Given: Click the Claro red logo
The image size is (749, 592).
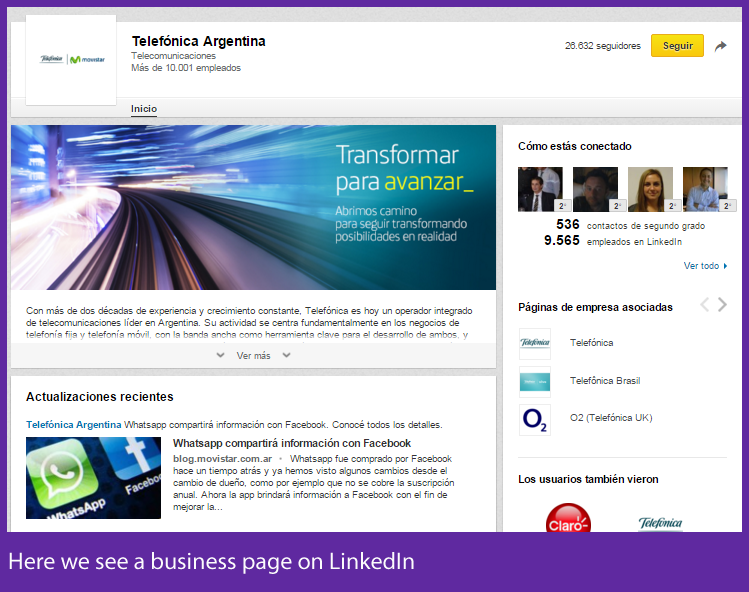Looking at the screenshot, I should tap(568, 519).
